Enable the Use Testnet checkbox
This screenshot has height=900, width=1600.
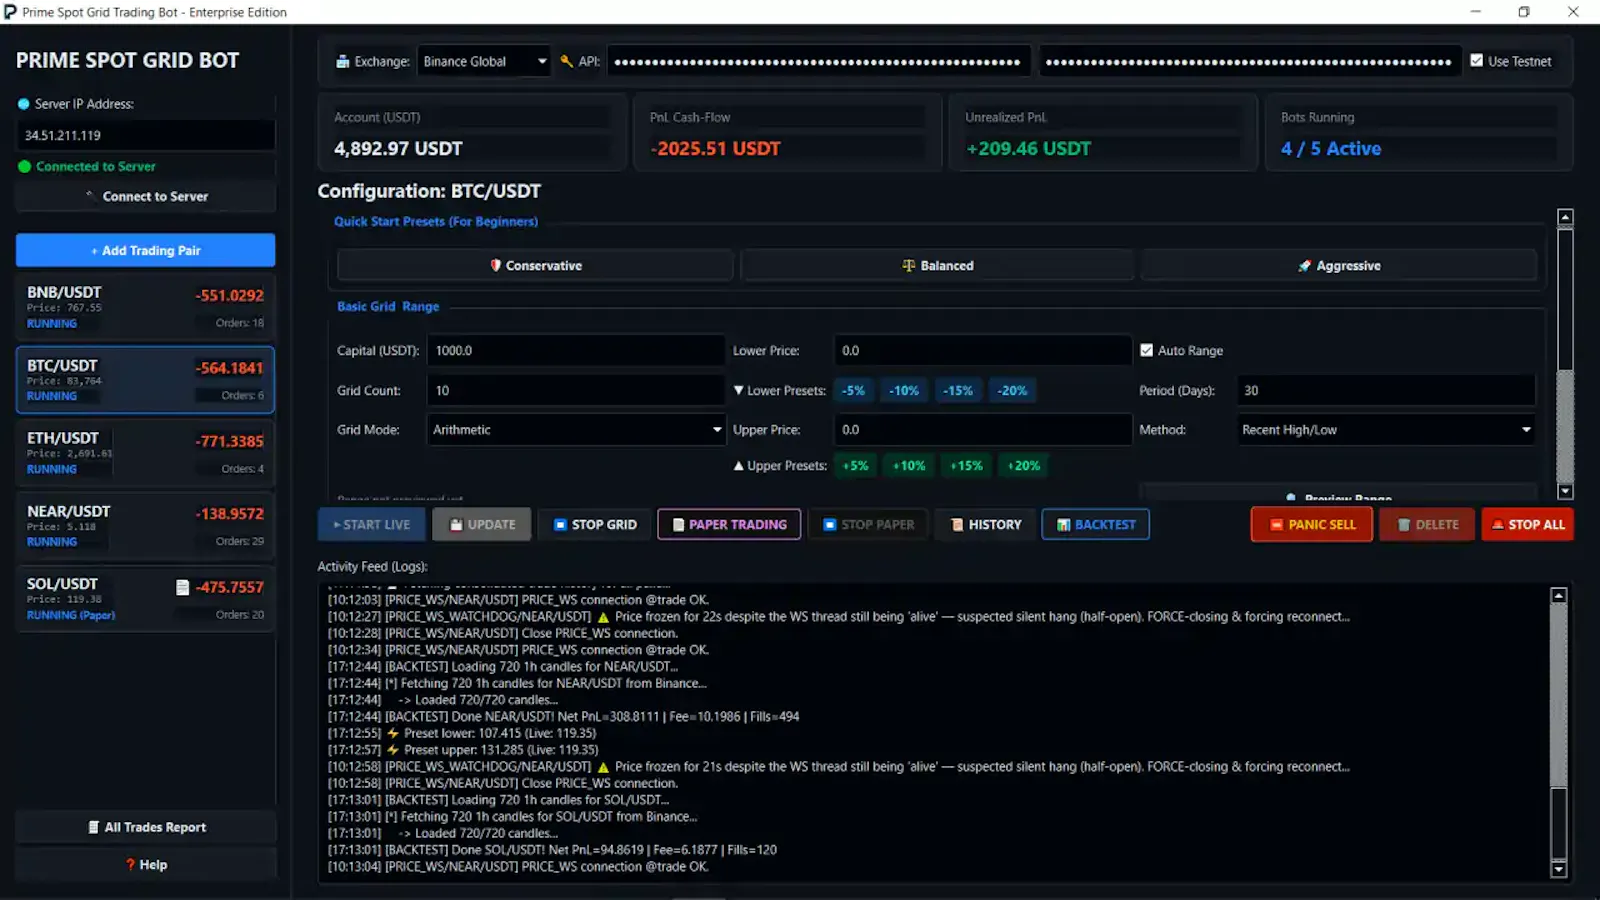point(1476,61)
